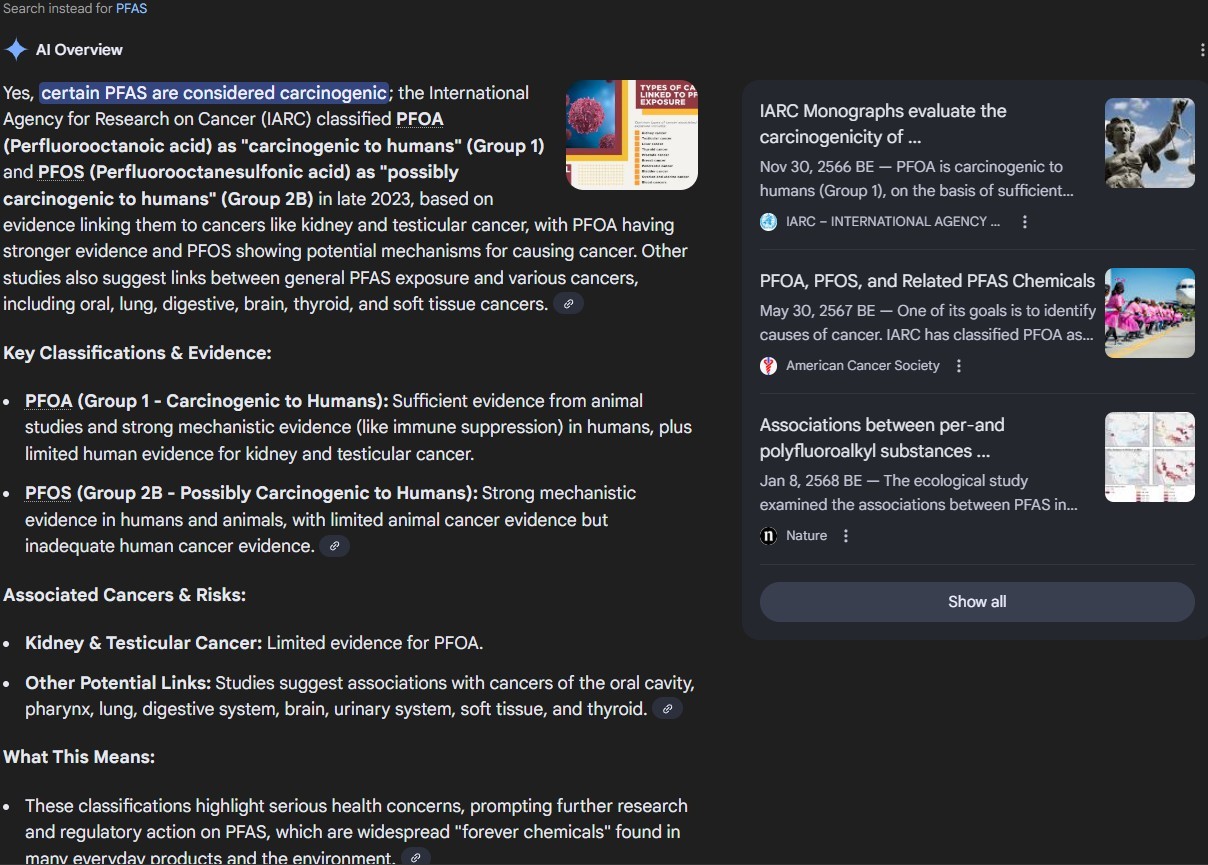Open the three-dot menu beside IARC International Agency source
The image size is (1208, 865).
tap(1024, 222)
